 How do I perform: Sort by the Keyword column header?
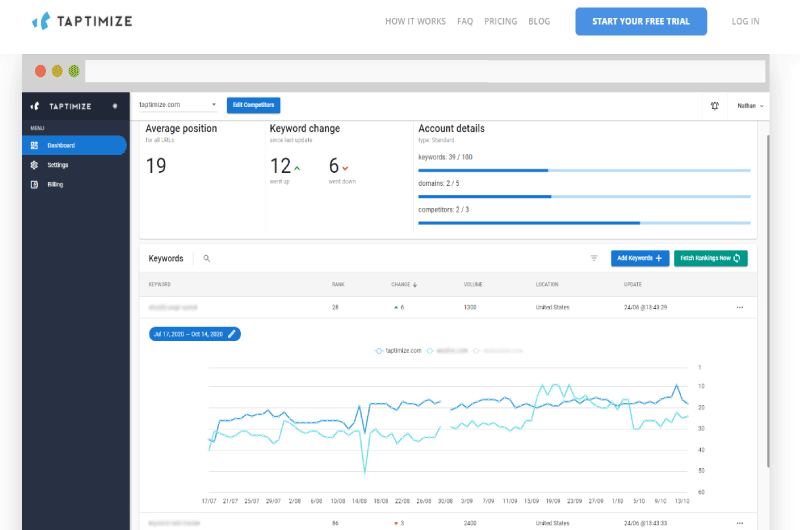point(160,284)
